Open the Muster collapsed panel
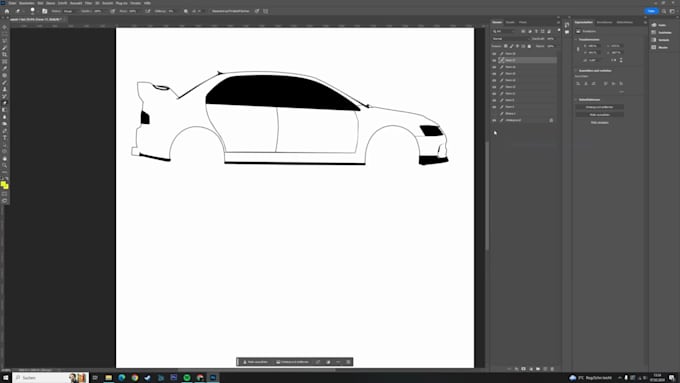Screen dimensions: 680x383 (660, 47)
